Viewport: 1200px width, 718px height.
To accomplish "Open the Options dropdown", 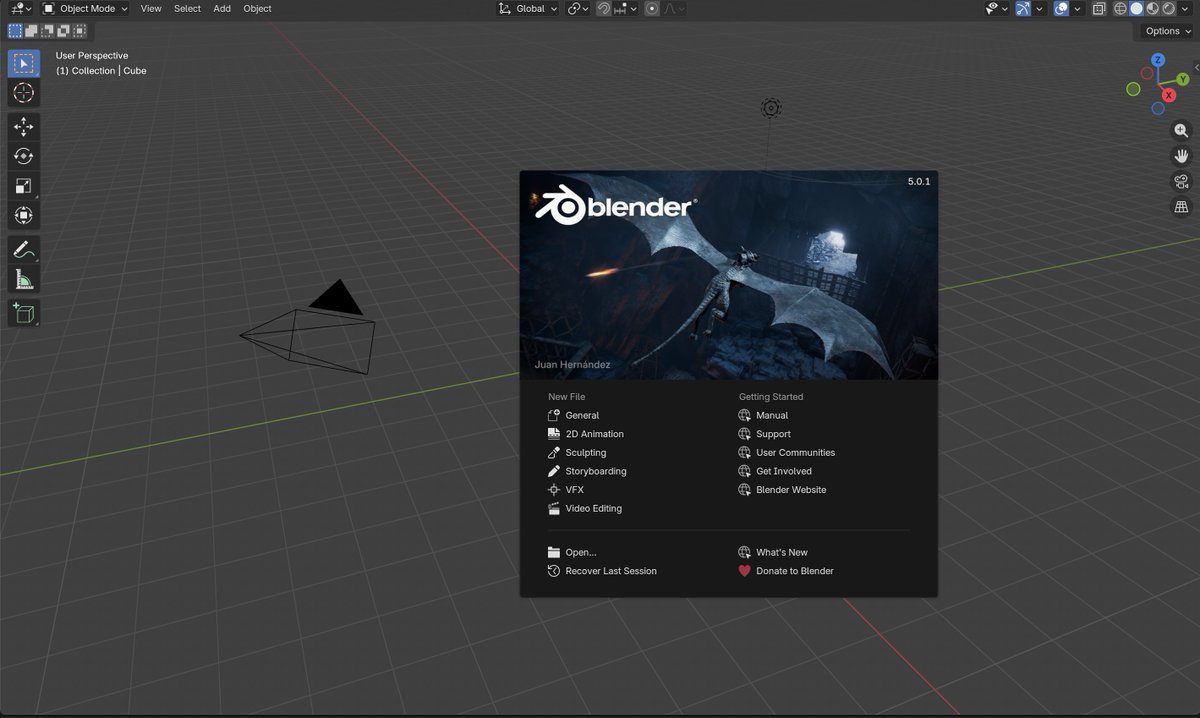I will pos(1169,31).
